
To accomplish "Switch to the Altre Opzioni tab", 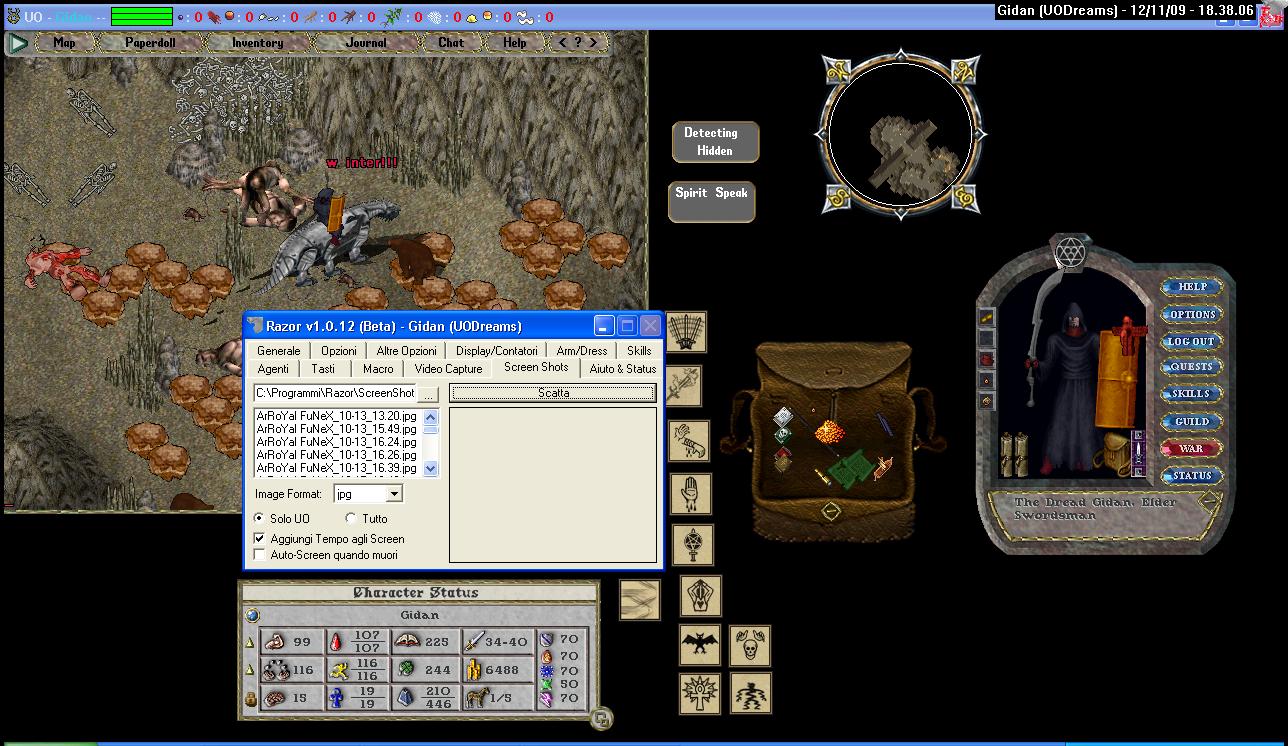I will 407,351.
